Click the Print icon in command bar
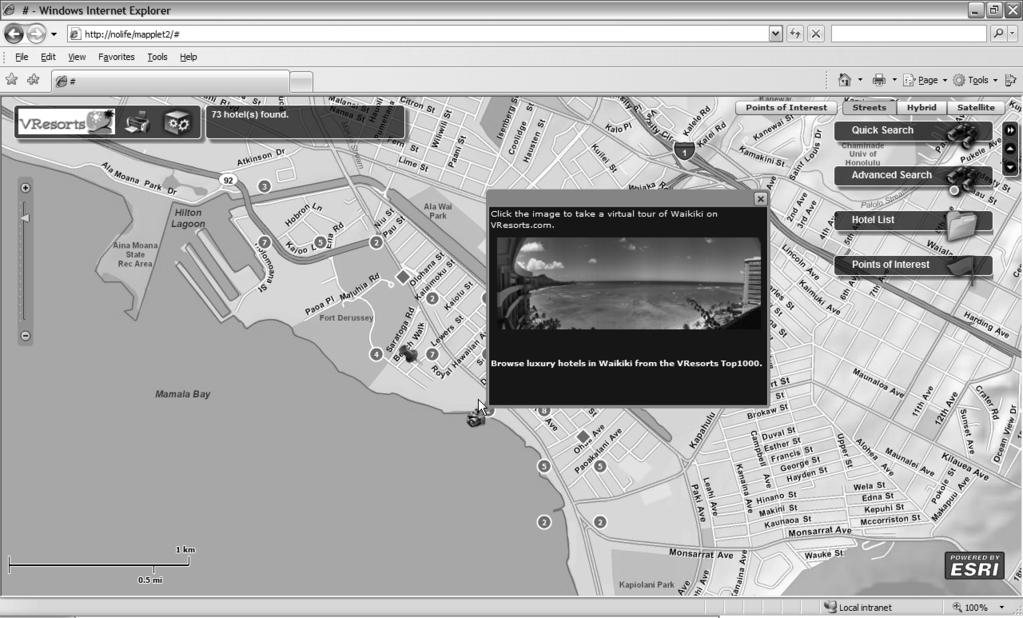Viewport: 1023px width, 618px height. point(879,80)
